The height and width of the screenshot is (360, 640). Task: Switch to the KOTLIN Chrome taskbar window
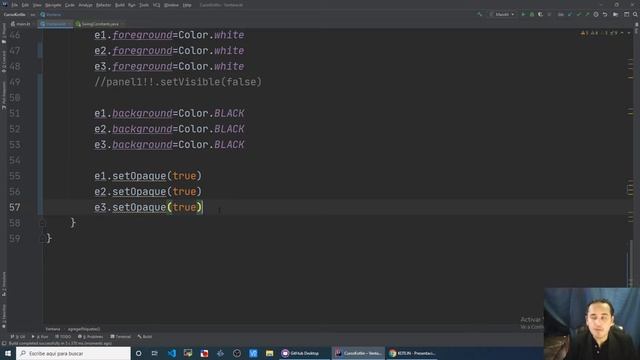click(x=412, y=353)
